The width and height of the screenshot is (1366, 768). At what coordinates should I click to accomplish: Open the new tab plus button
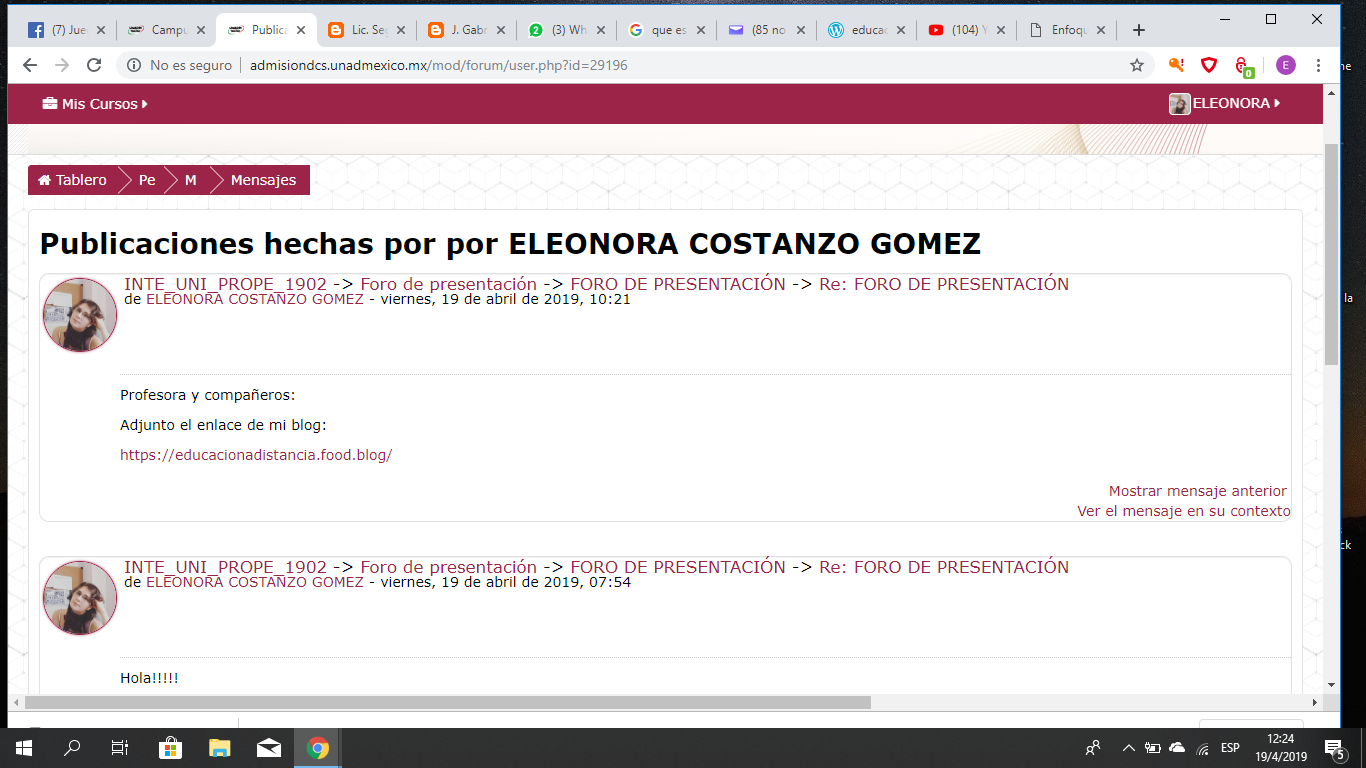(1138, 30)
